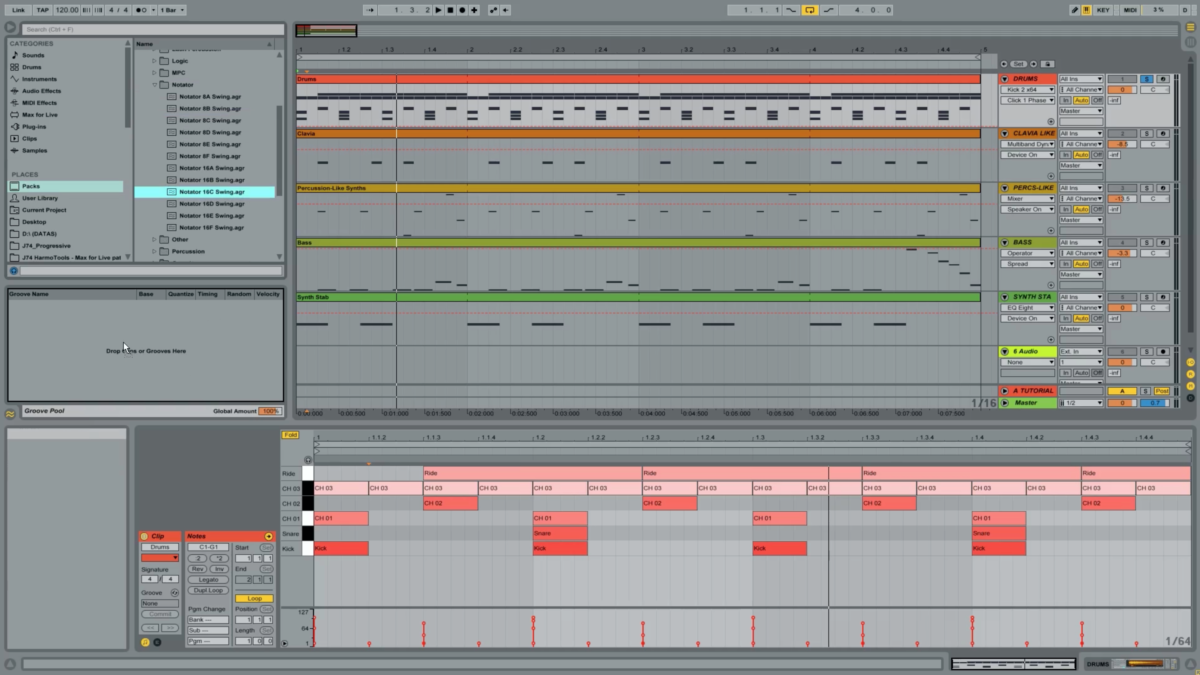Toggle the Loop switch in the transport bar
The height and width of the screenshot is (675, 1200).
pyautogui.click(x=810, y=9)
